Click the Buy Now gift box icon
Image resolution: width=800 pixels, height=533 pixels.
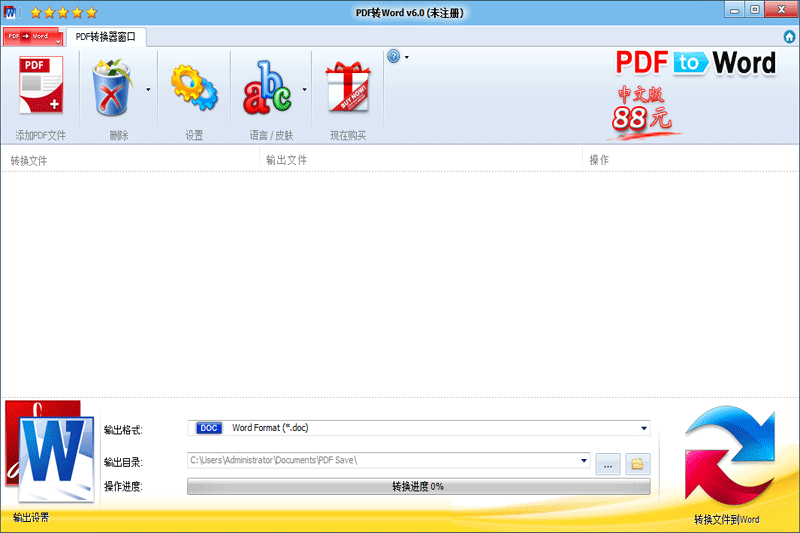347,88
